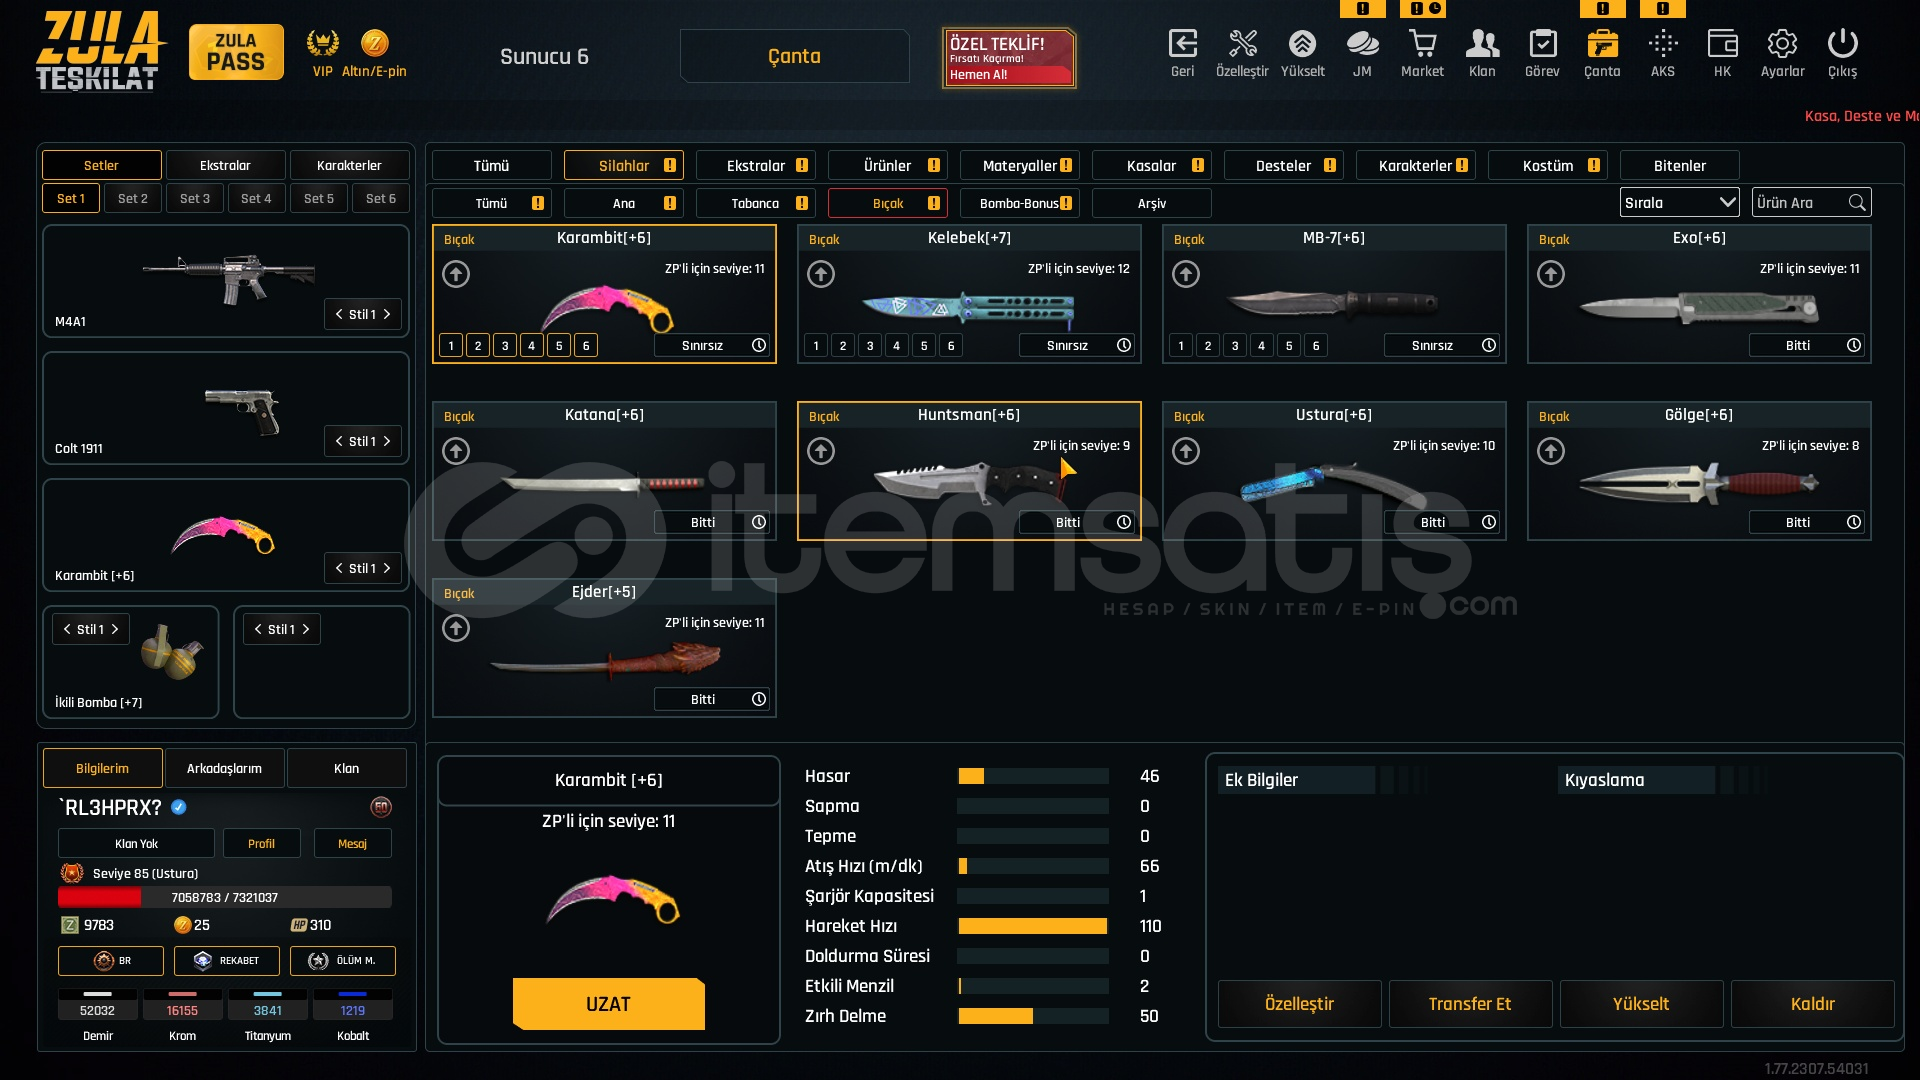1920x1080 pixels.
Task: Toggle set slot 4 on MB-7[+6] card
Action: click(1262, 345)
